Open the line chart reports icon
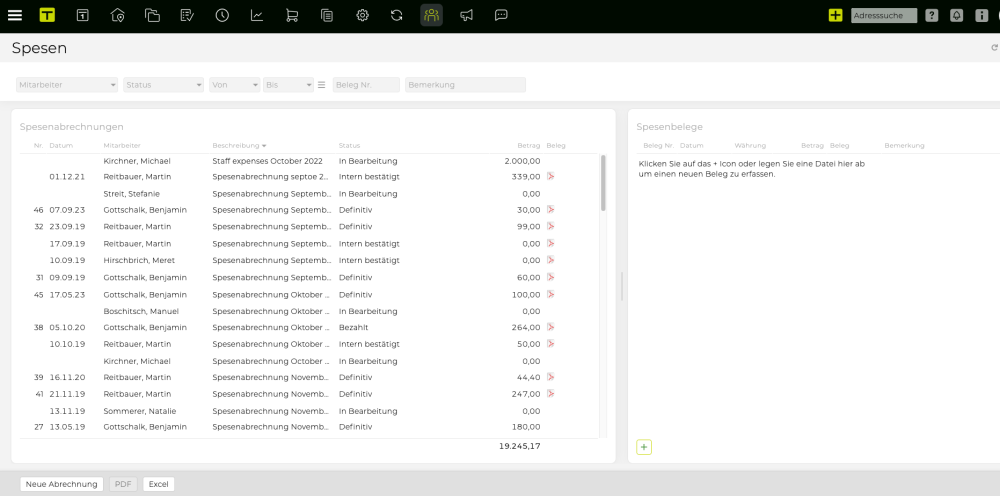The height and width of the screenshot is (496, 1000). point(257,15)
